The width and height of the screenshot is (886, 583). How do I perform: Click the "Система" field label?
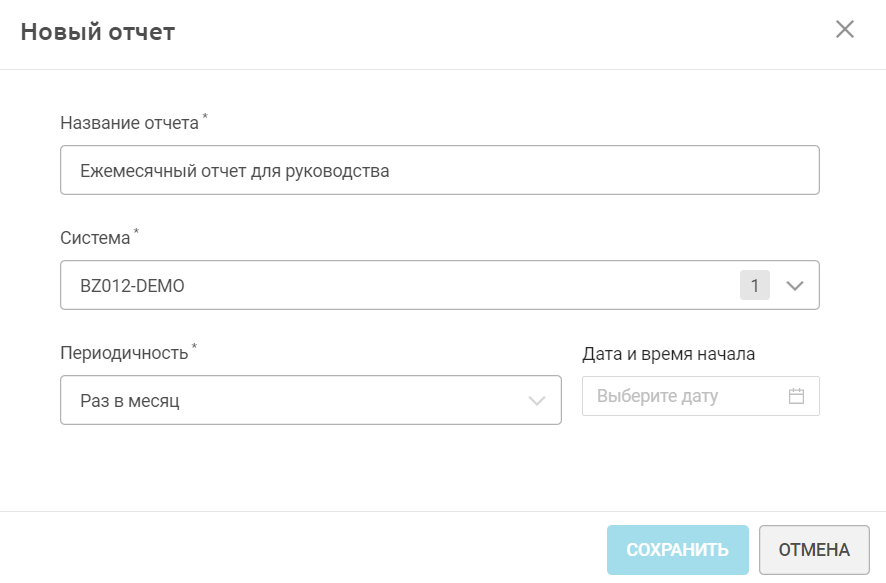pos(95,238)
